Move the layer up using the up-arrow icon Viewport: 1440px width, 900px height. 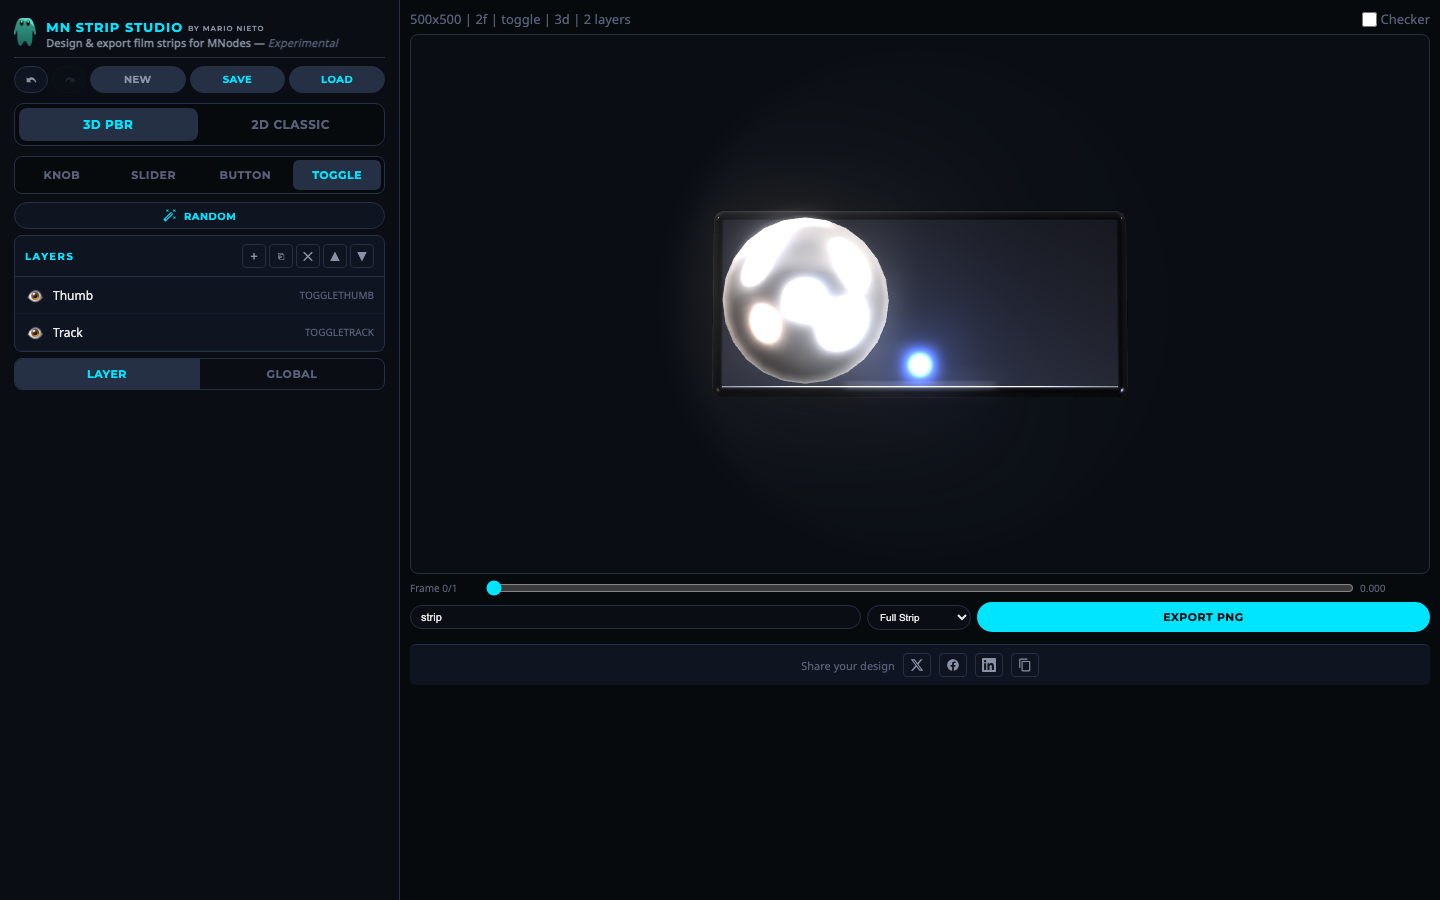click(335, 256)
